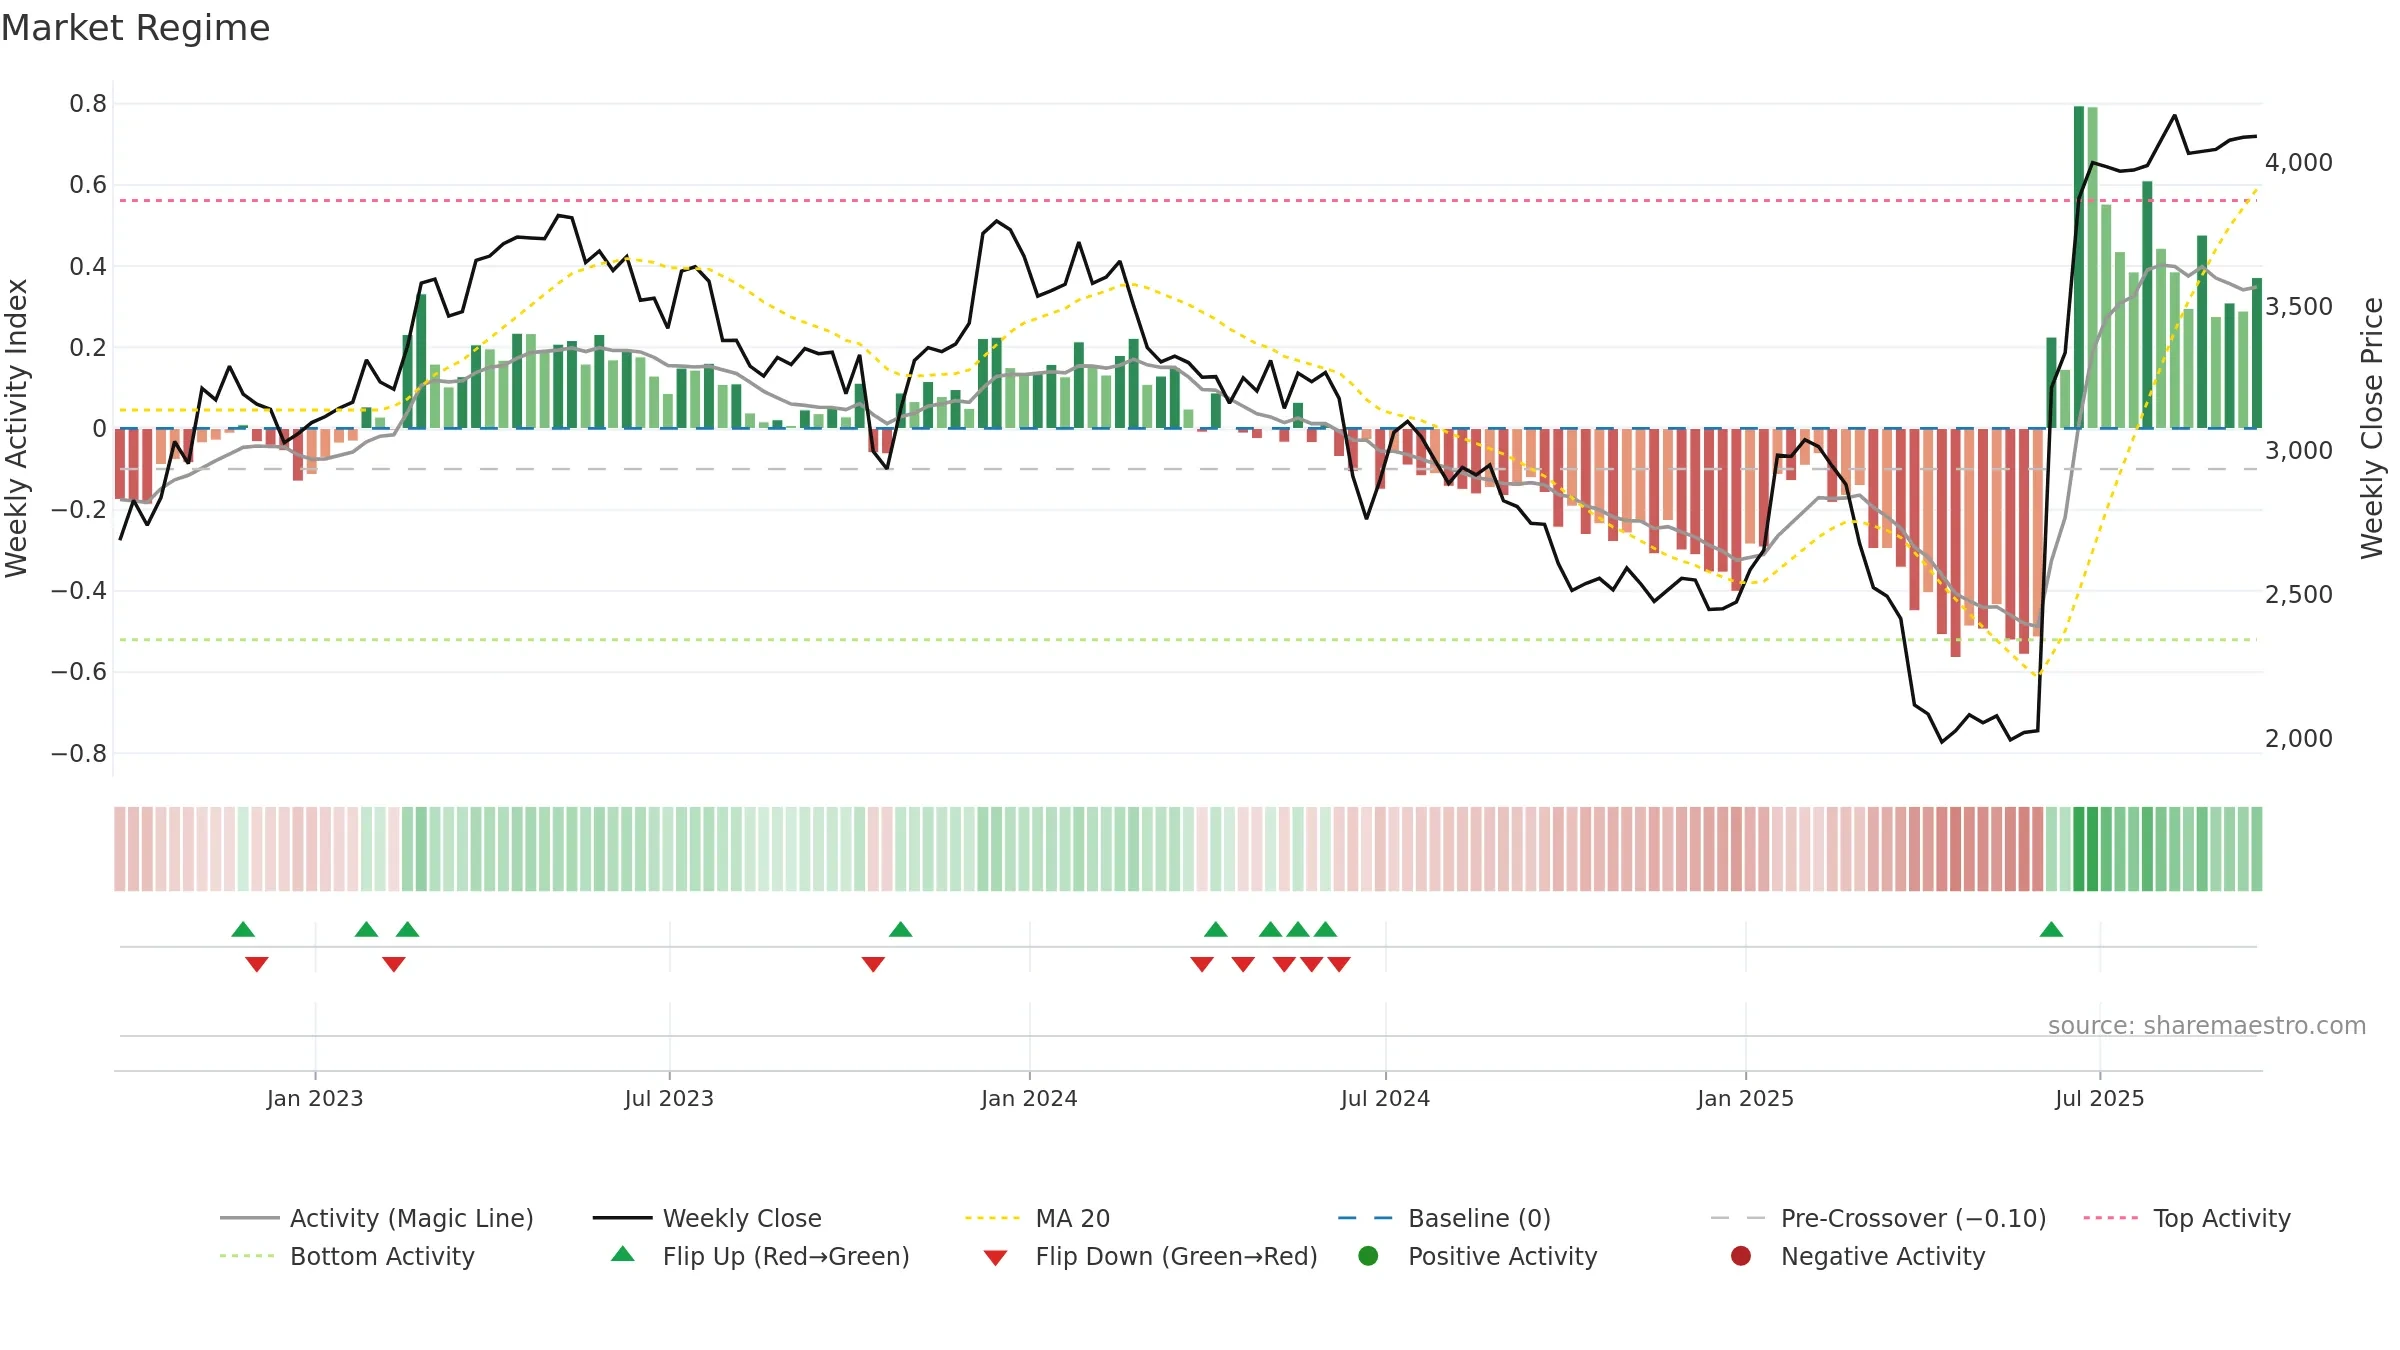Screen dimensions: 2400x1350
Task: Click the Baseline (0) legend entry
Action: (1444, 1218)
